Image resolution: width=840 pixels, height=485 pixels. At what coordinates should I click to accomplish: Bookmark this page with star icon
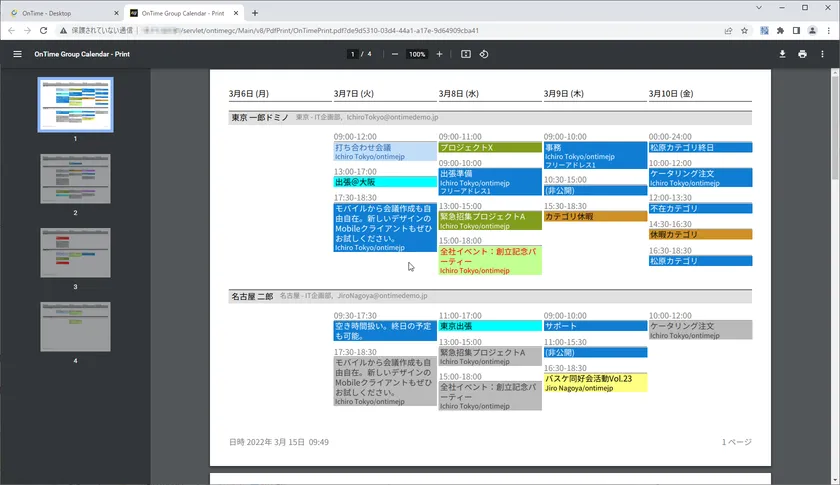pyautogui.click(x=744, y=31)
